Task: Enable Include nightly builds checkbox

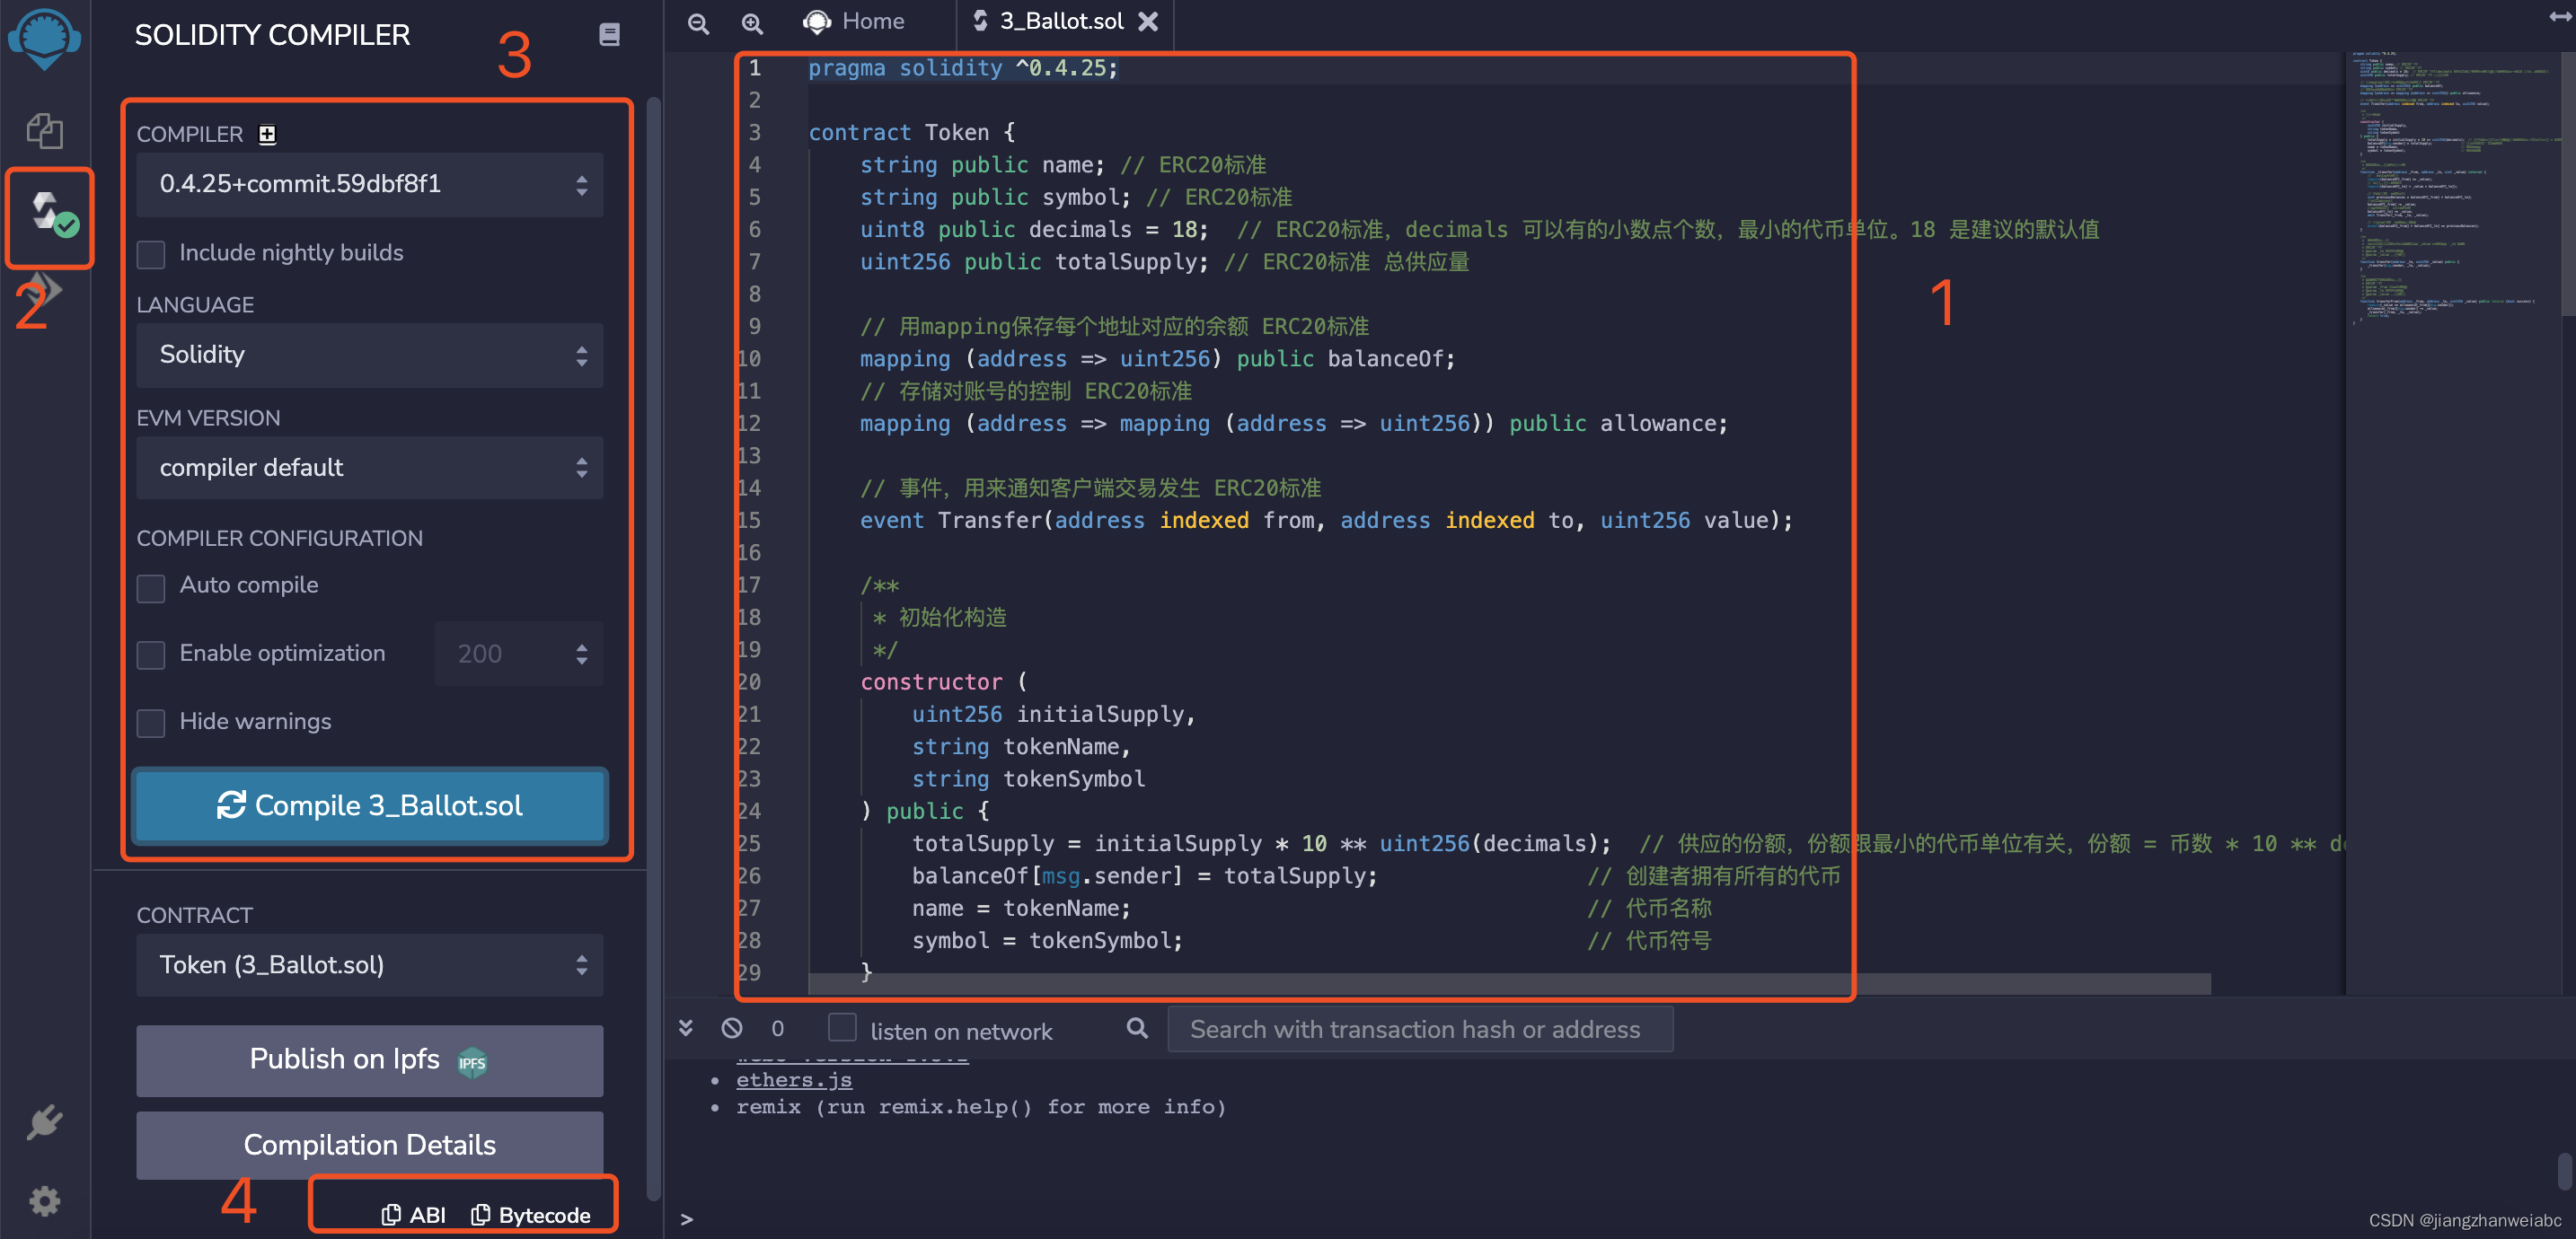Action: (151, 254)
